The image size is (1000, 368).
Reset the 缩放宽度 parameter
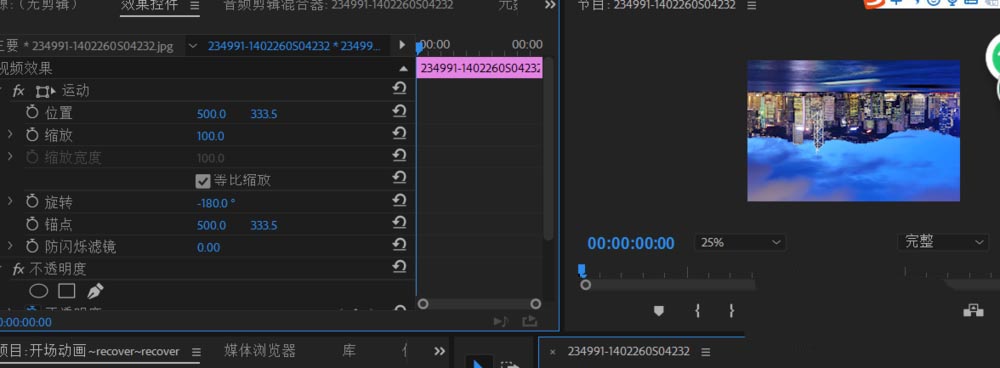[x=399, y=156]
